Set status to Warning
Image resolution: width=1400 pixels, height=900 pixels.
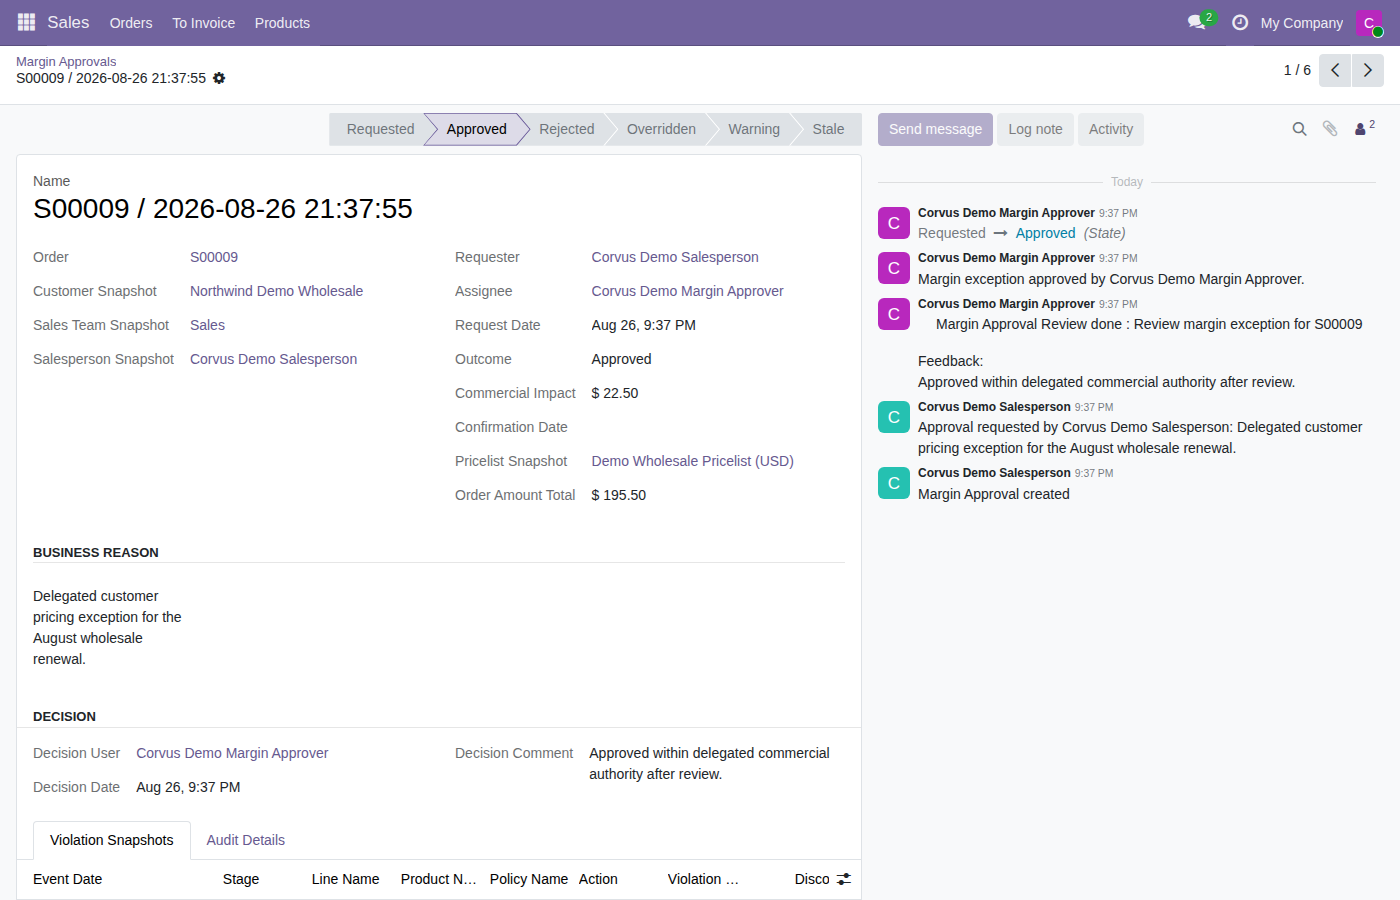click(x=754, y=129)
